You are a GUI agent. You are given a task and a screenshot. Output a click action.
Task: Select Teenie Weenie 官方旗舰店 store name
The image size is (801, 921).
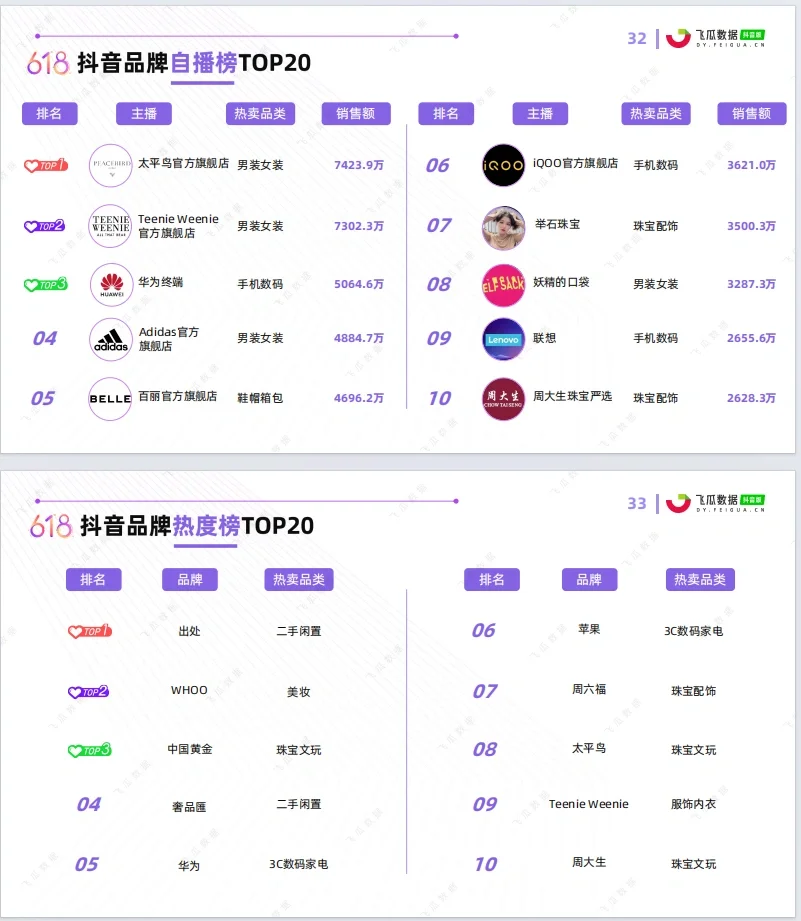point(178,226)
